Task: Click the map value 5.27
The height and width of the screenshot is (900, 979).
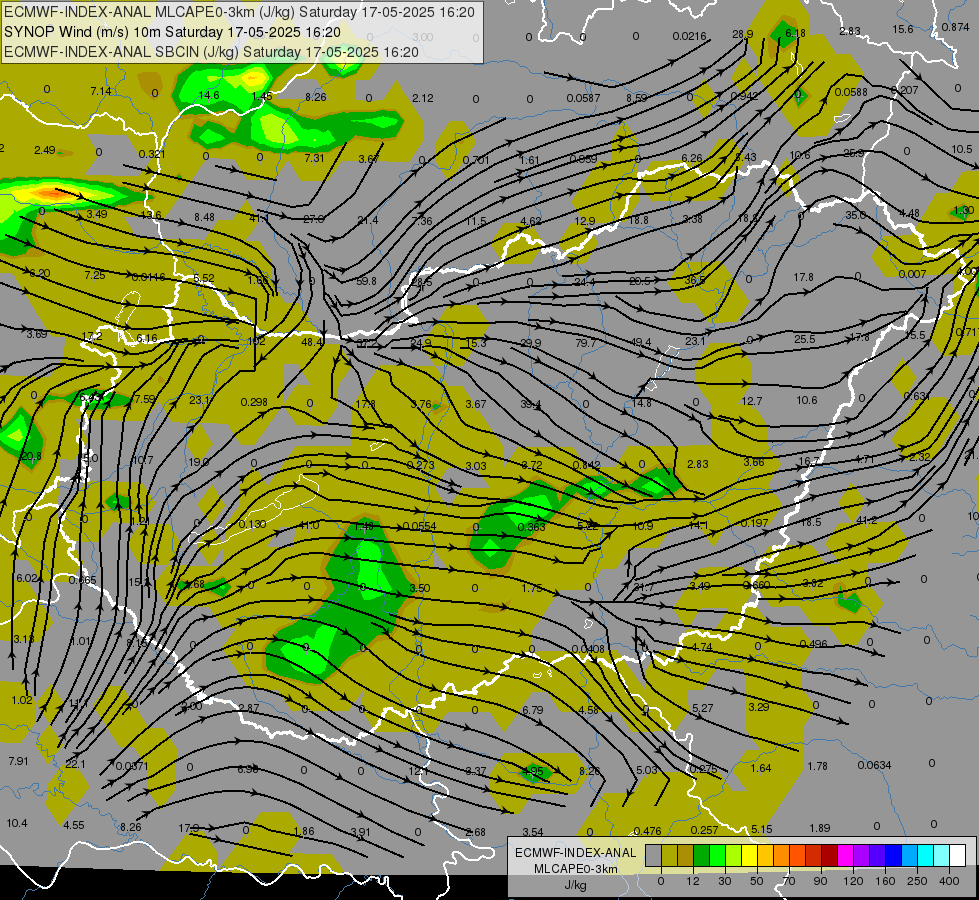Action: coord(702,708)
